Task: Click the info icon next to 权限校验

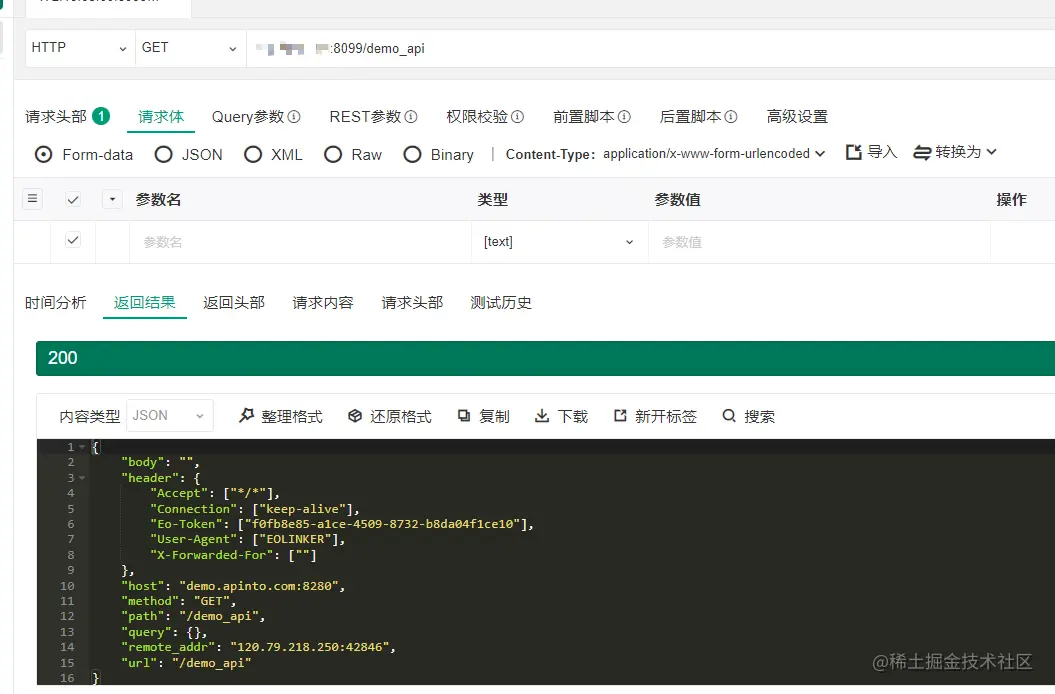Action: click(517, 116)
